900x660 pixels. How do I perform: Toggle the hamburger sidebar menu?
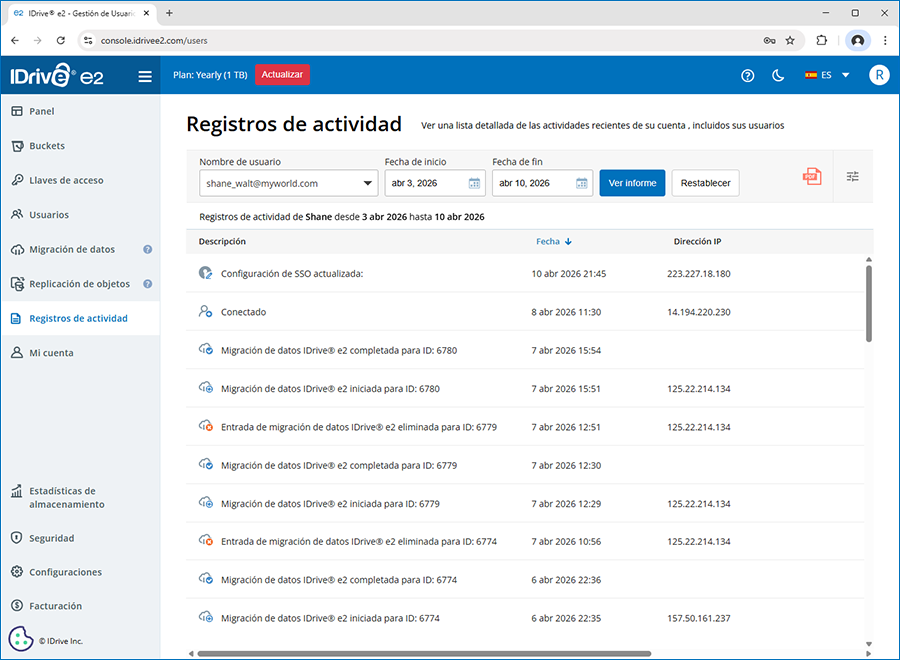pyautogui.click(x=145, y=76)
